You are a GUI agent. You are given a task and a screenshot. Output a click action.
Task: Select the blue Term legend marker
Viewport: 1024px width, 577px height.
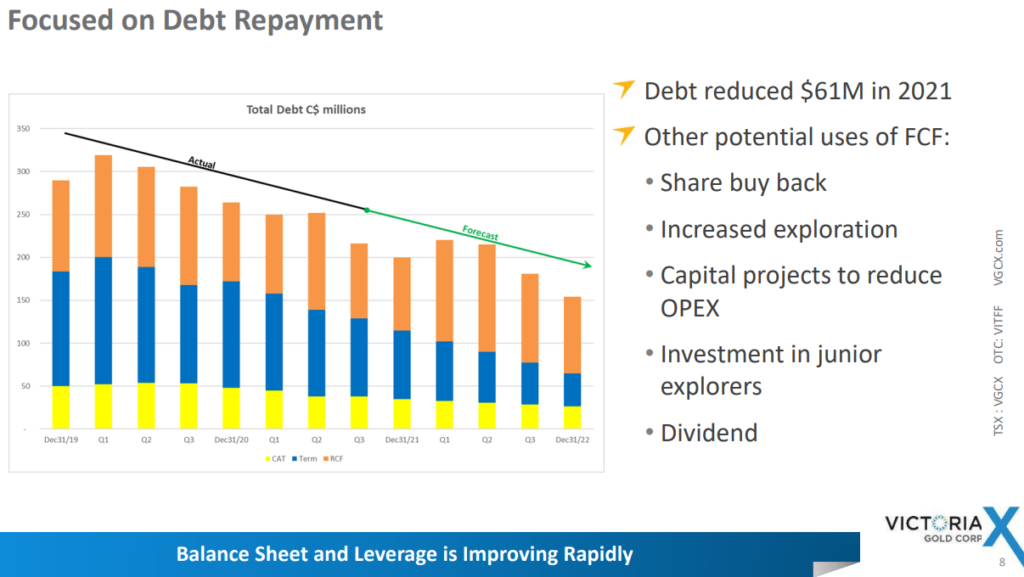(295, 459)
